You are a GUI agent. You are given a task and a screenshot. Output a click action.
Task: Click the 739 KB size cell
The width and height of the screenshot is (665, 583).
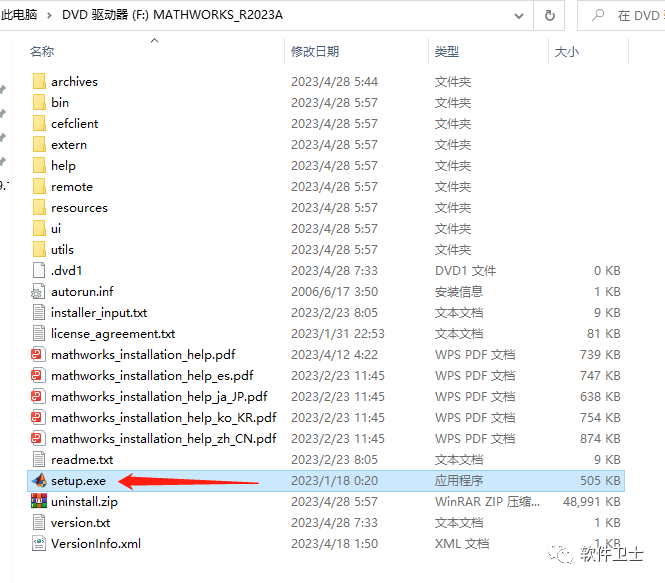pyautogui.click(x=600, y=354)
